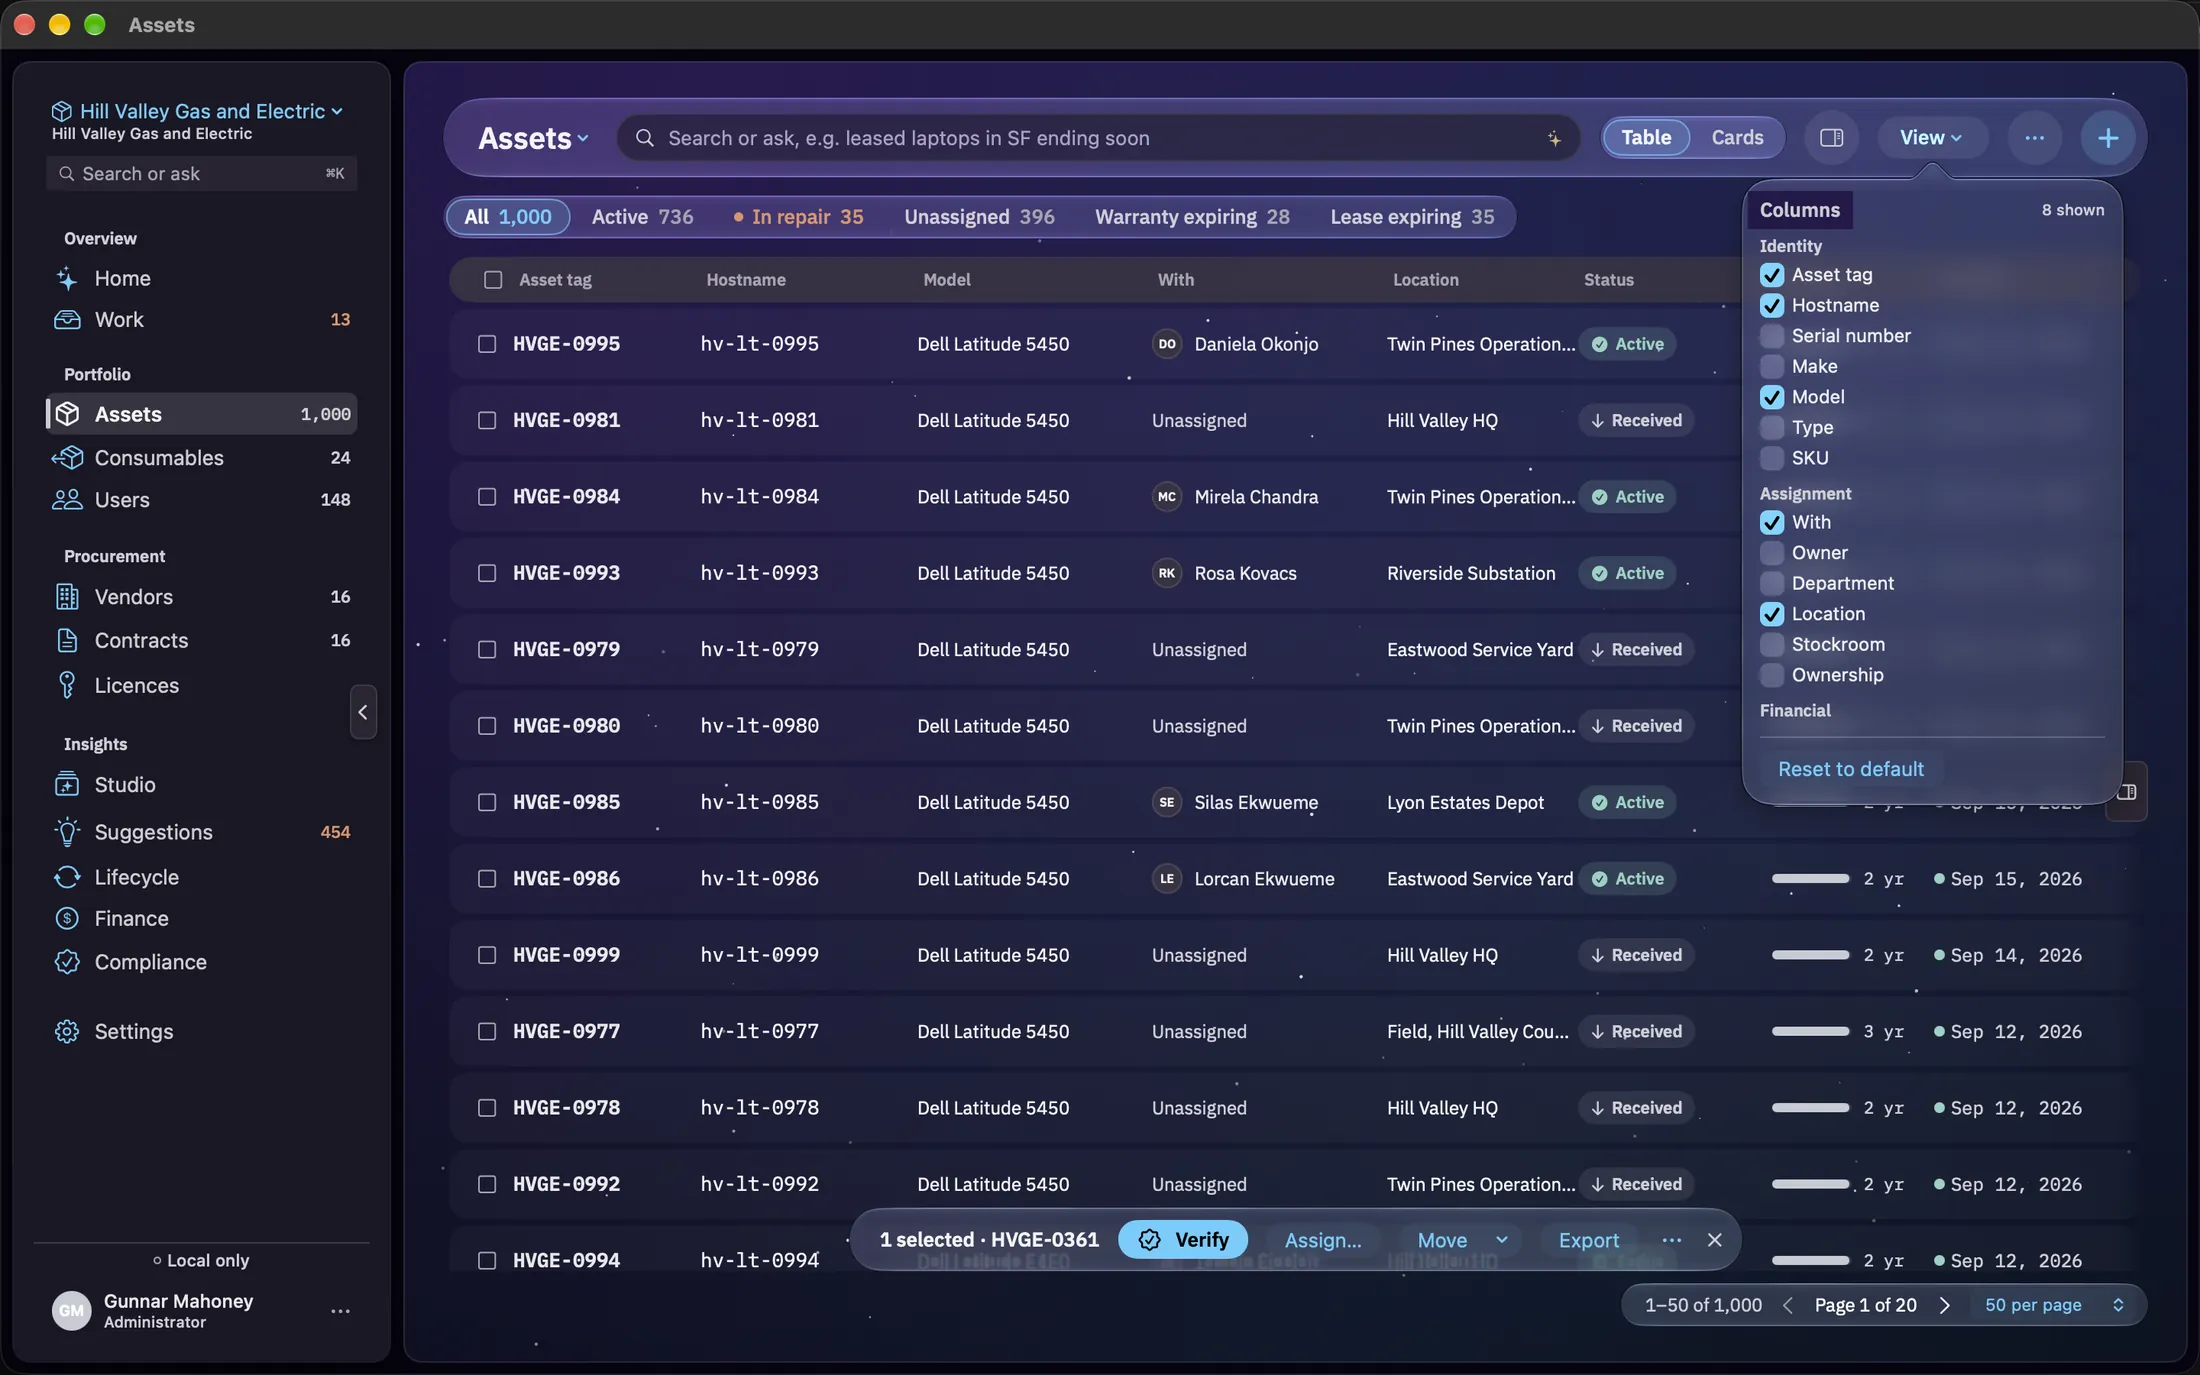This screenshot has width=2200, height=1375.
Task: Open Hill Valley Gas and Electric switcher
Action: [x=198, y=111]
